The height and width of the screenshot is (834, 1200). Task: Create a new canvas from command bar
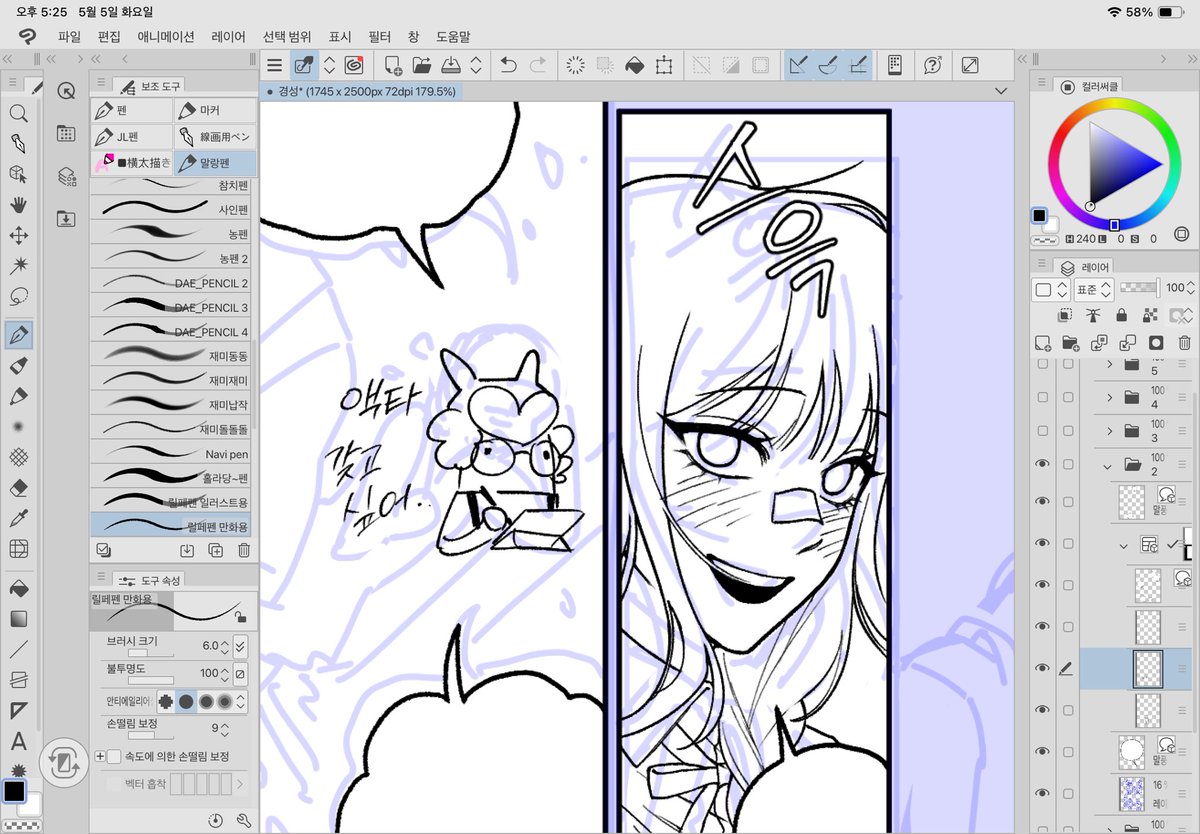click(393, 65)
